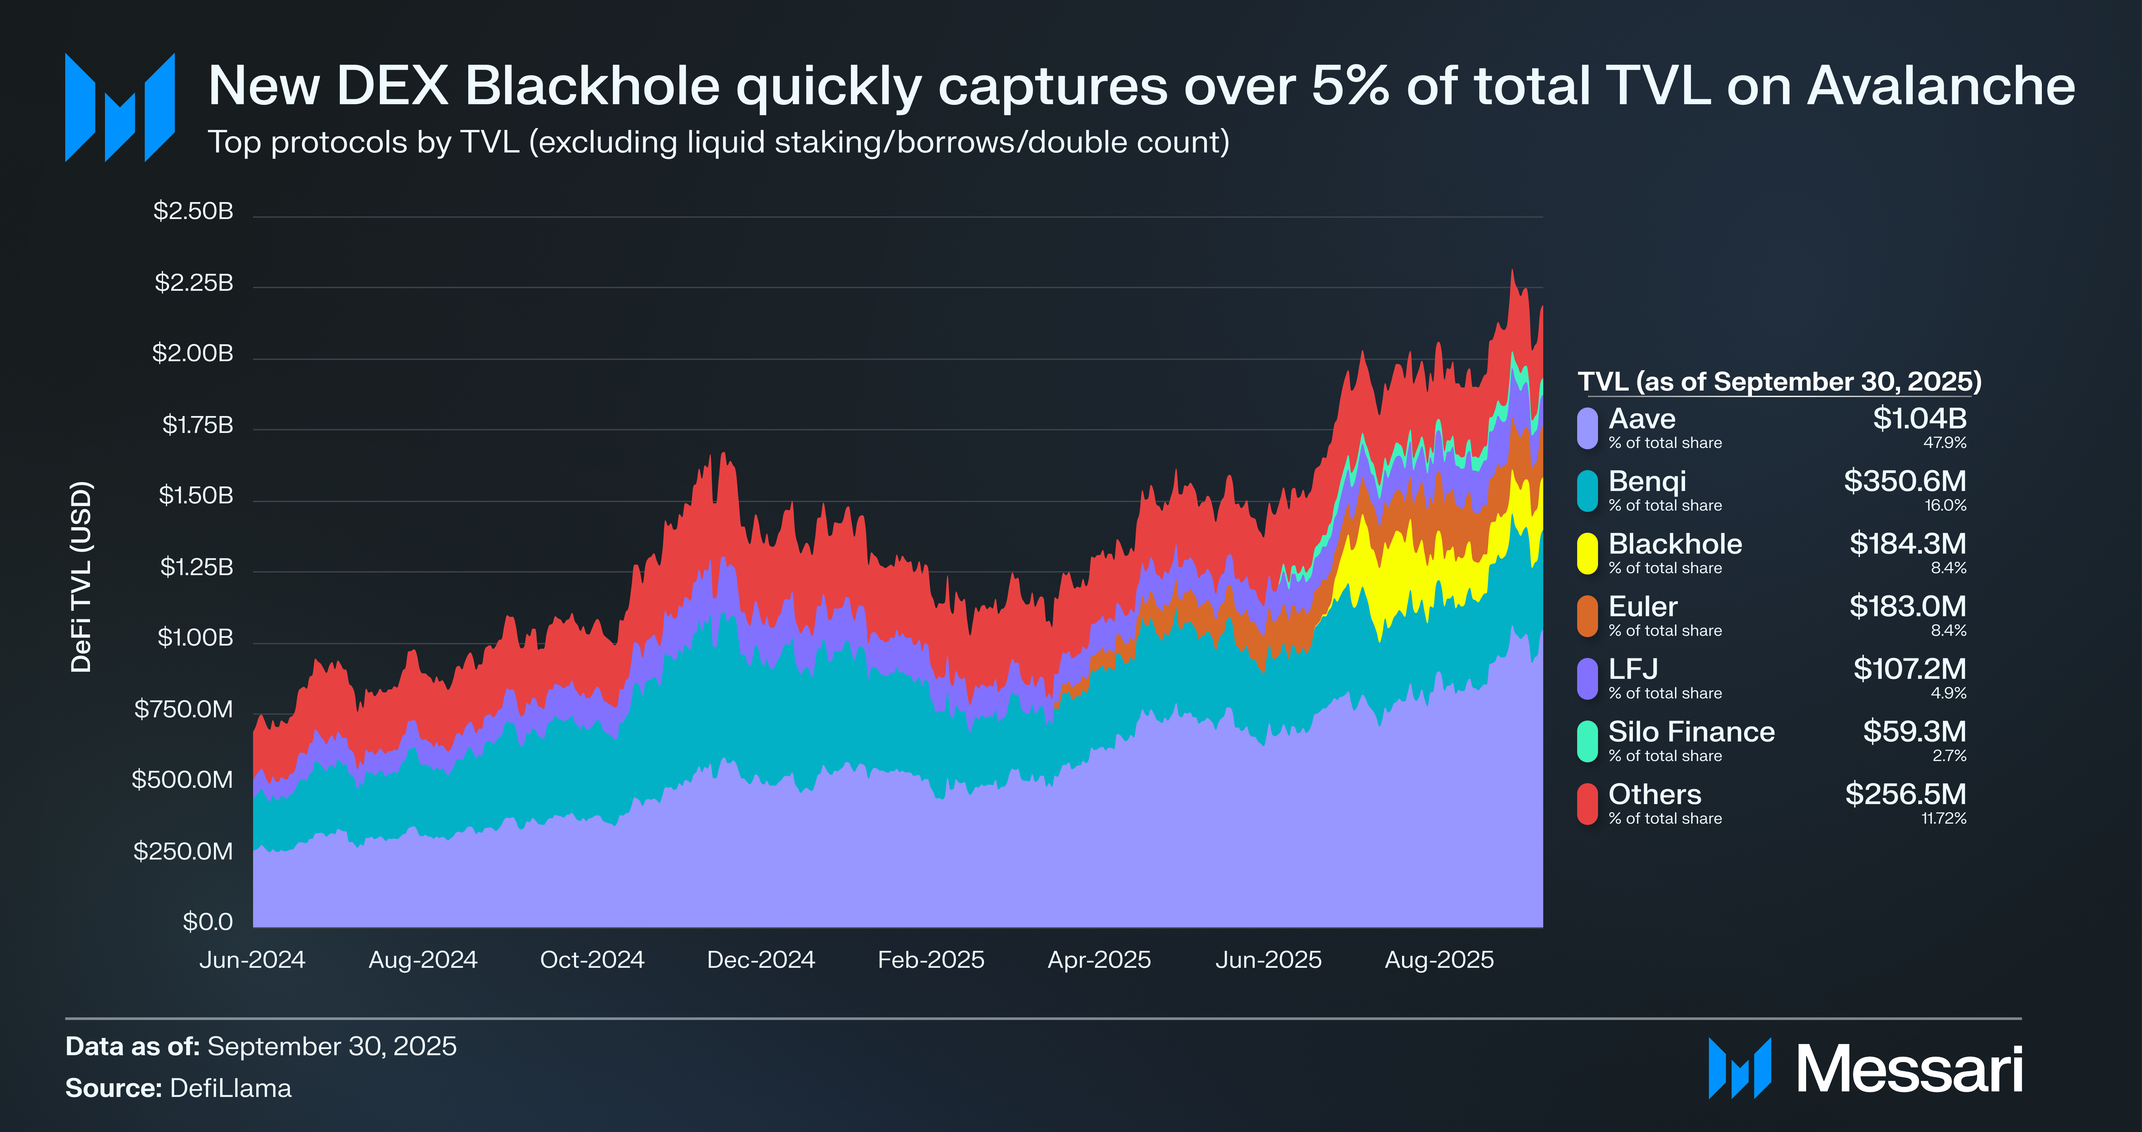Click the DefiLlama source text

tap(230, 1088)
